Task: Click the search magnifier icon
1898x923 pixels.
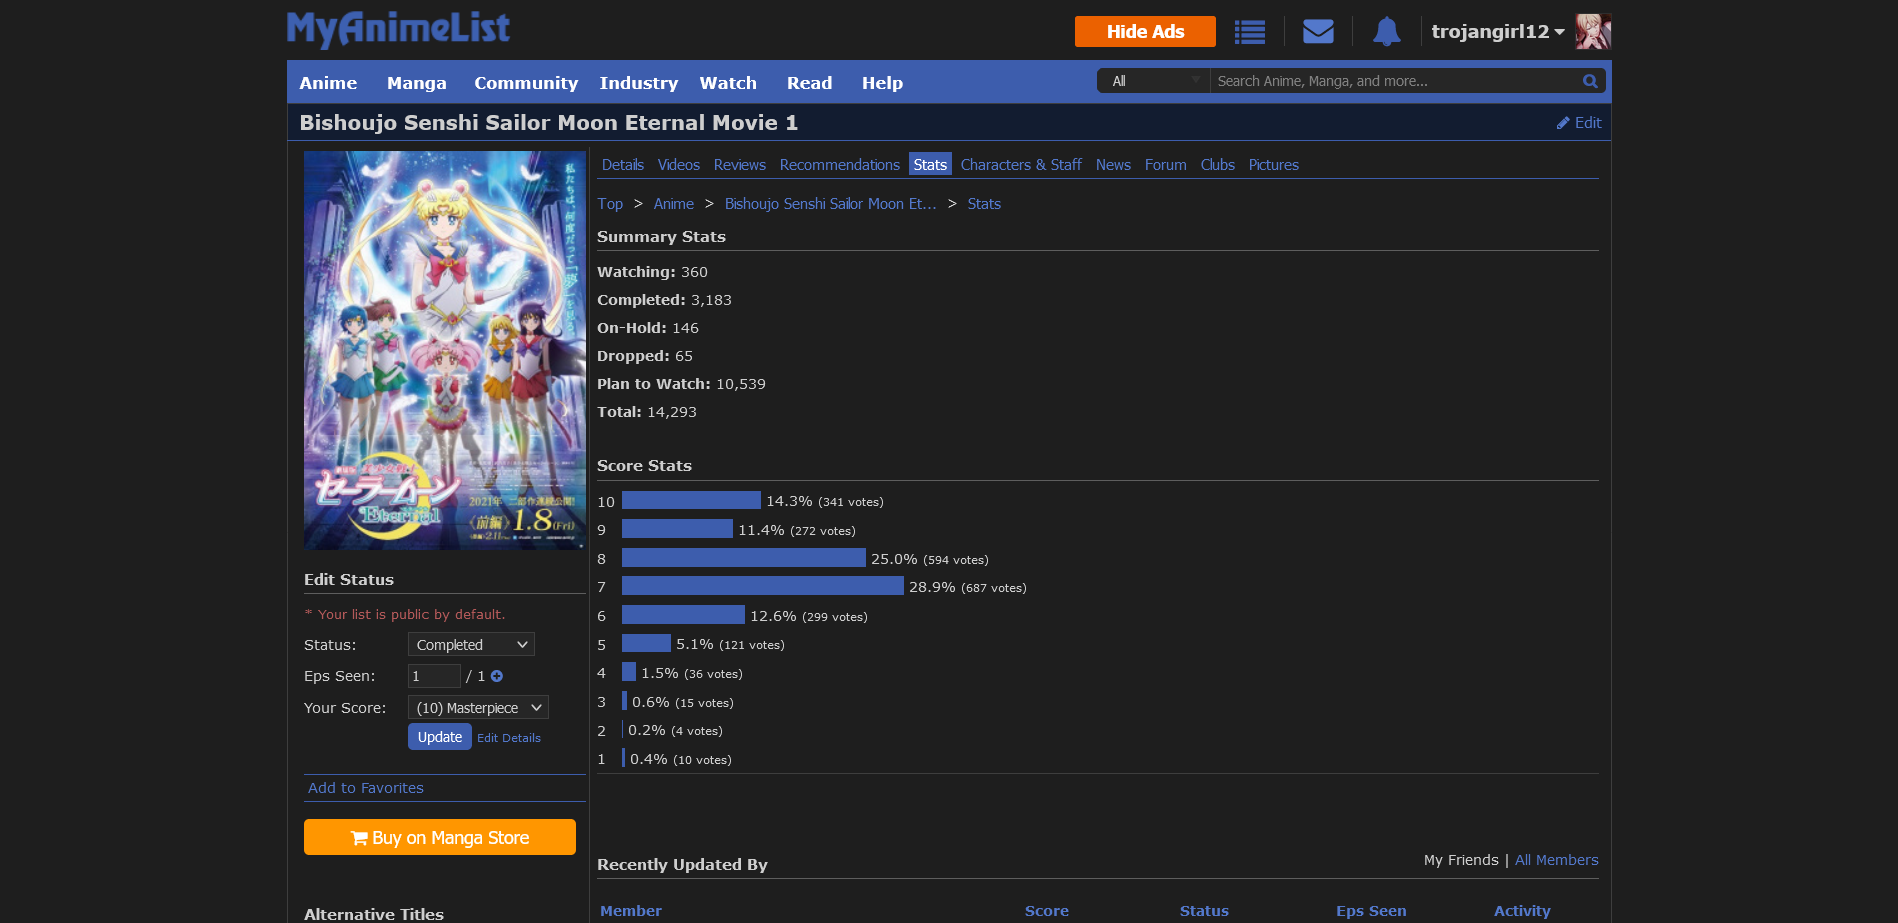Action: [x=1590, y=81]
